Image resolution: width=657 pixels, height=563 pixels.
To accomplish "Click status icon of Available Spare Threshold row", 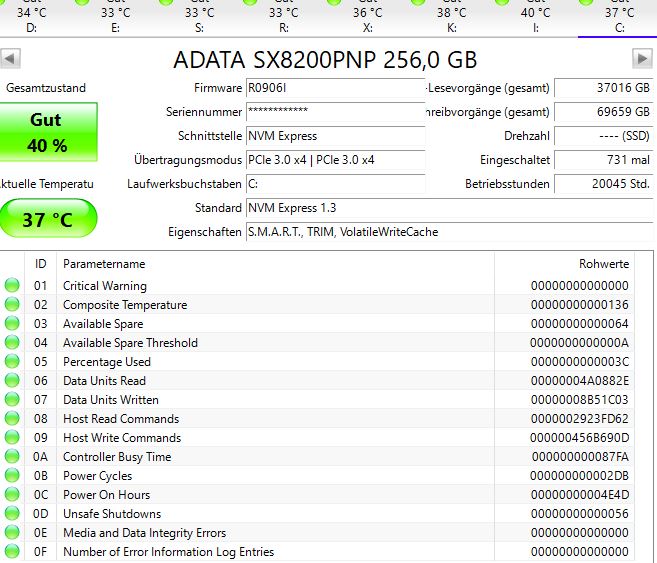I will pos(12,342).
